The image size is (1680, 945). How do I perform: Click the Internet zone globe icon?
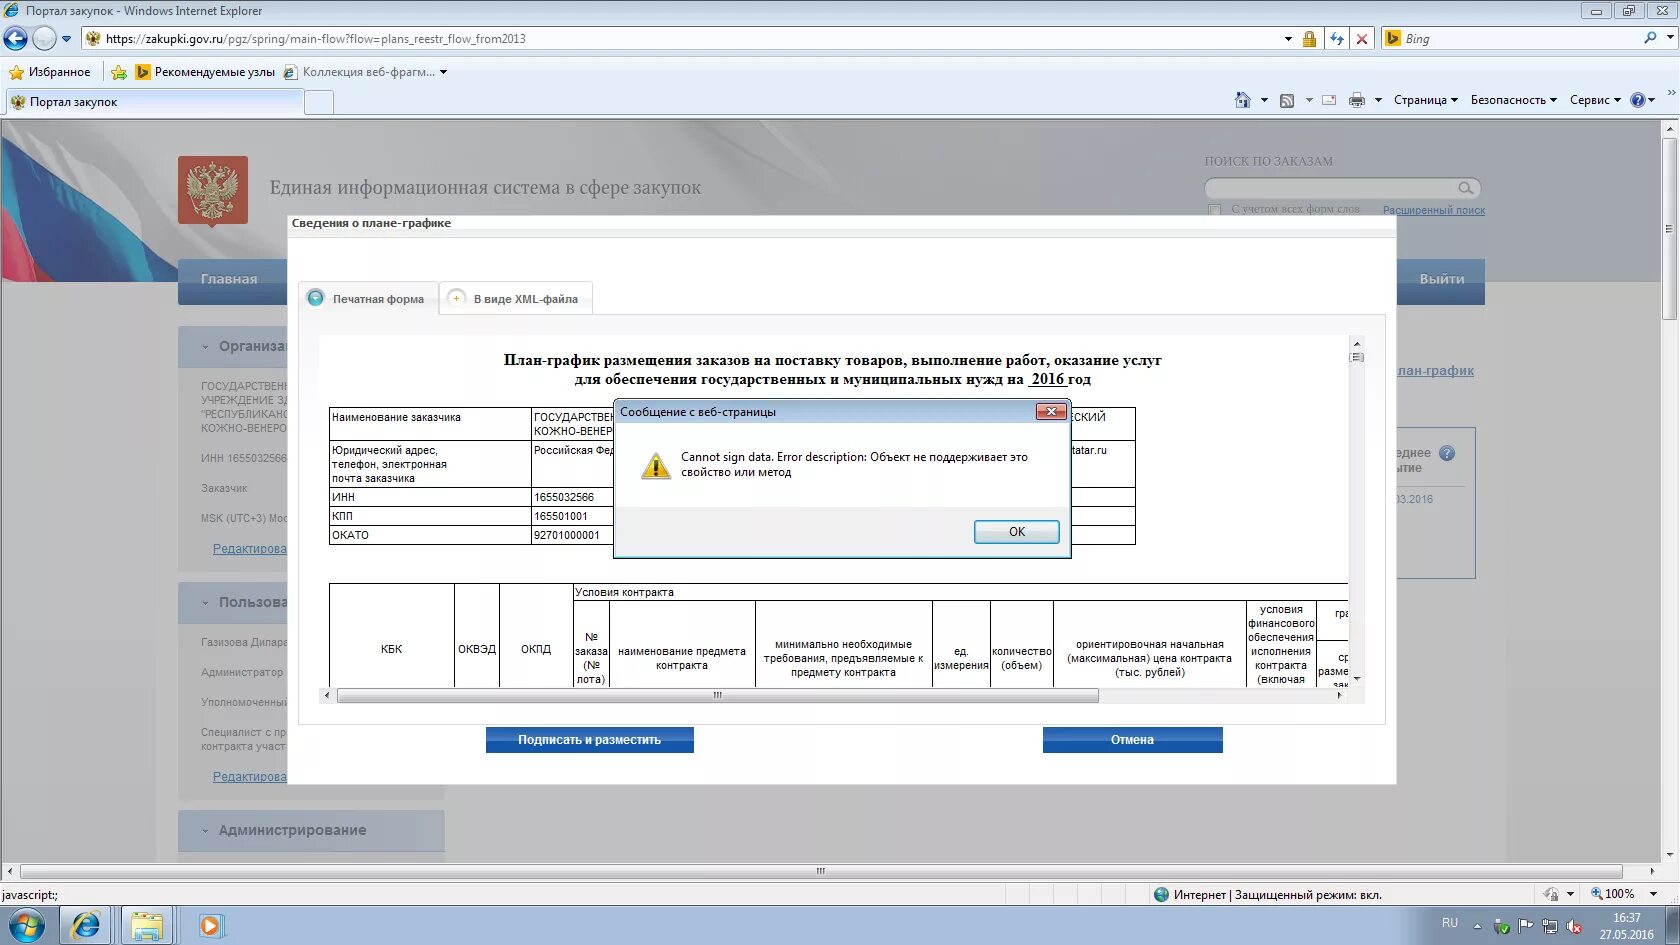[1161, 895]
